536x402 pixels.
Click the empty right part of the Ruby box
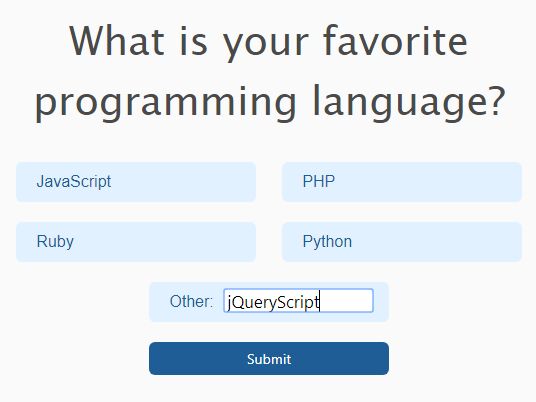pyautogui.click(x=164, y=242)
